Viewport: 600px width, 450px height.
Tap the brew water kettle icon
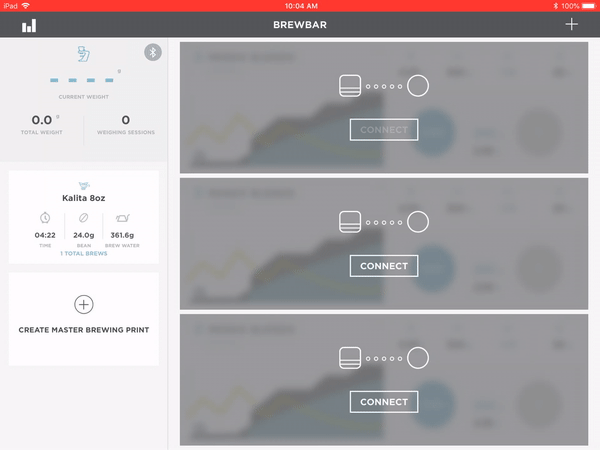pos(124,218)
